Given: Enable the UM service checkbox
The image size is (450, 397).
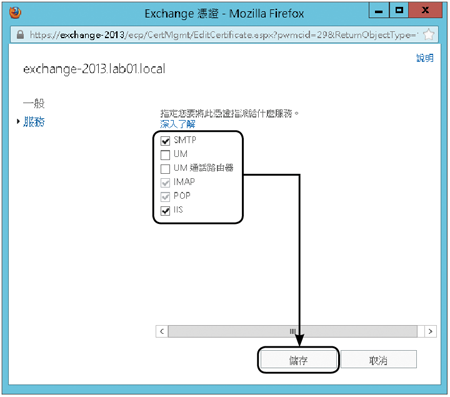Looking at the screenshot, I should (x=165, y=155).
